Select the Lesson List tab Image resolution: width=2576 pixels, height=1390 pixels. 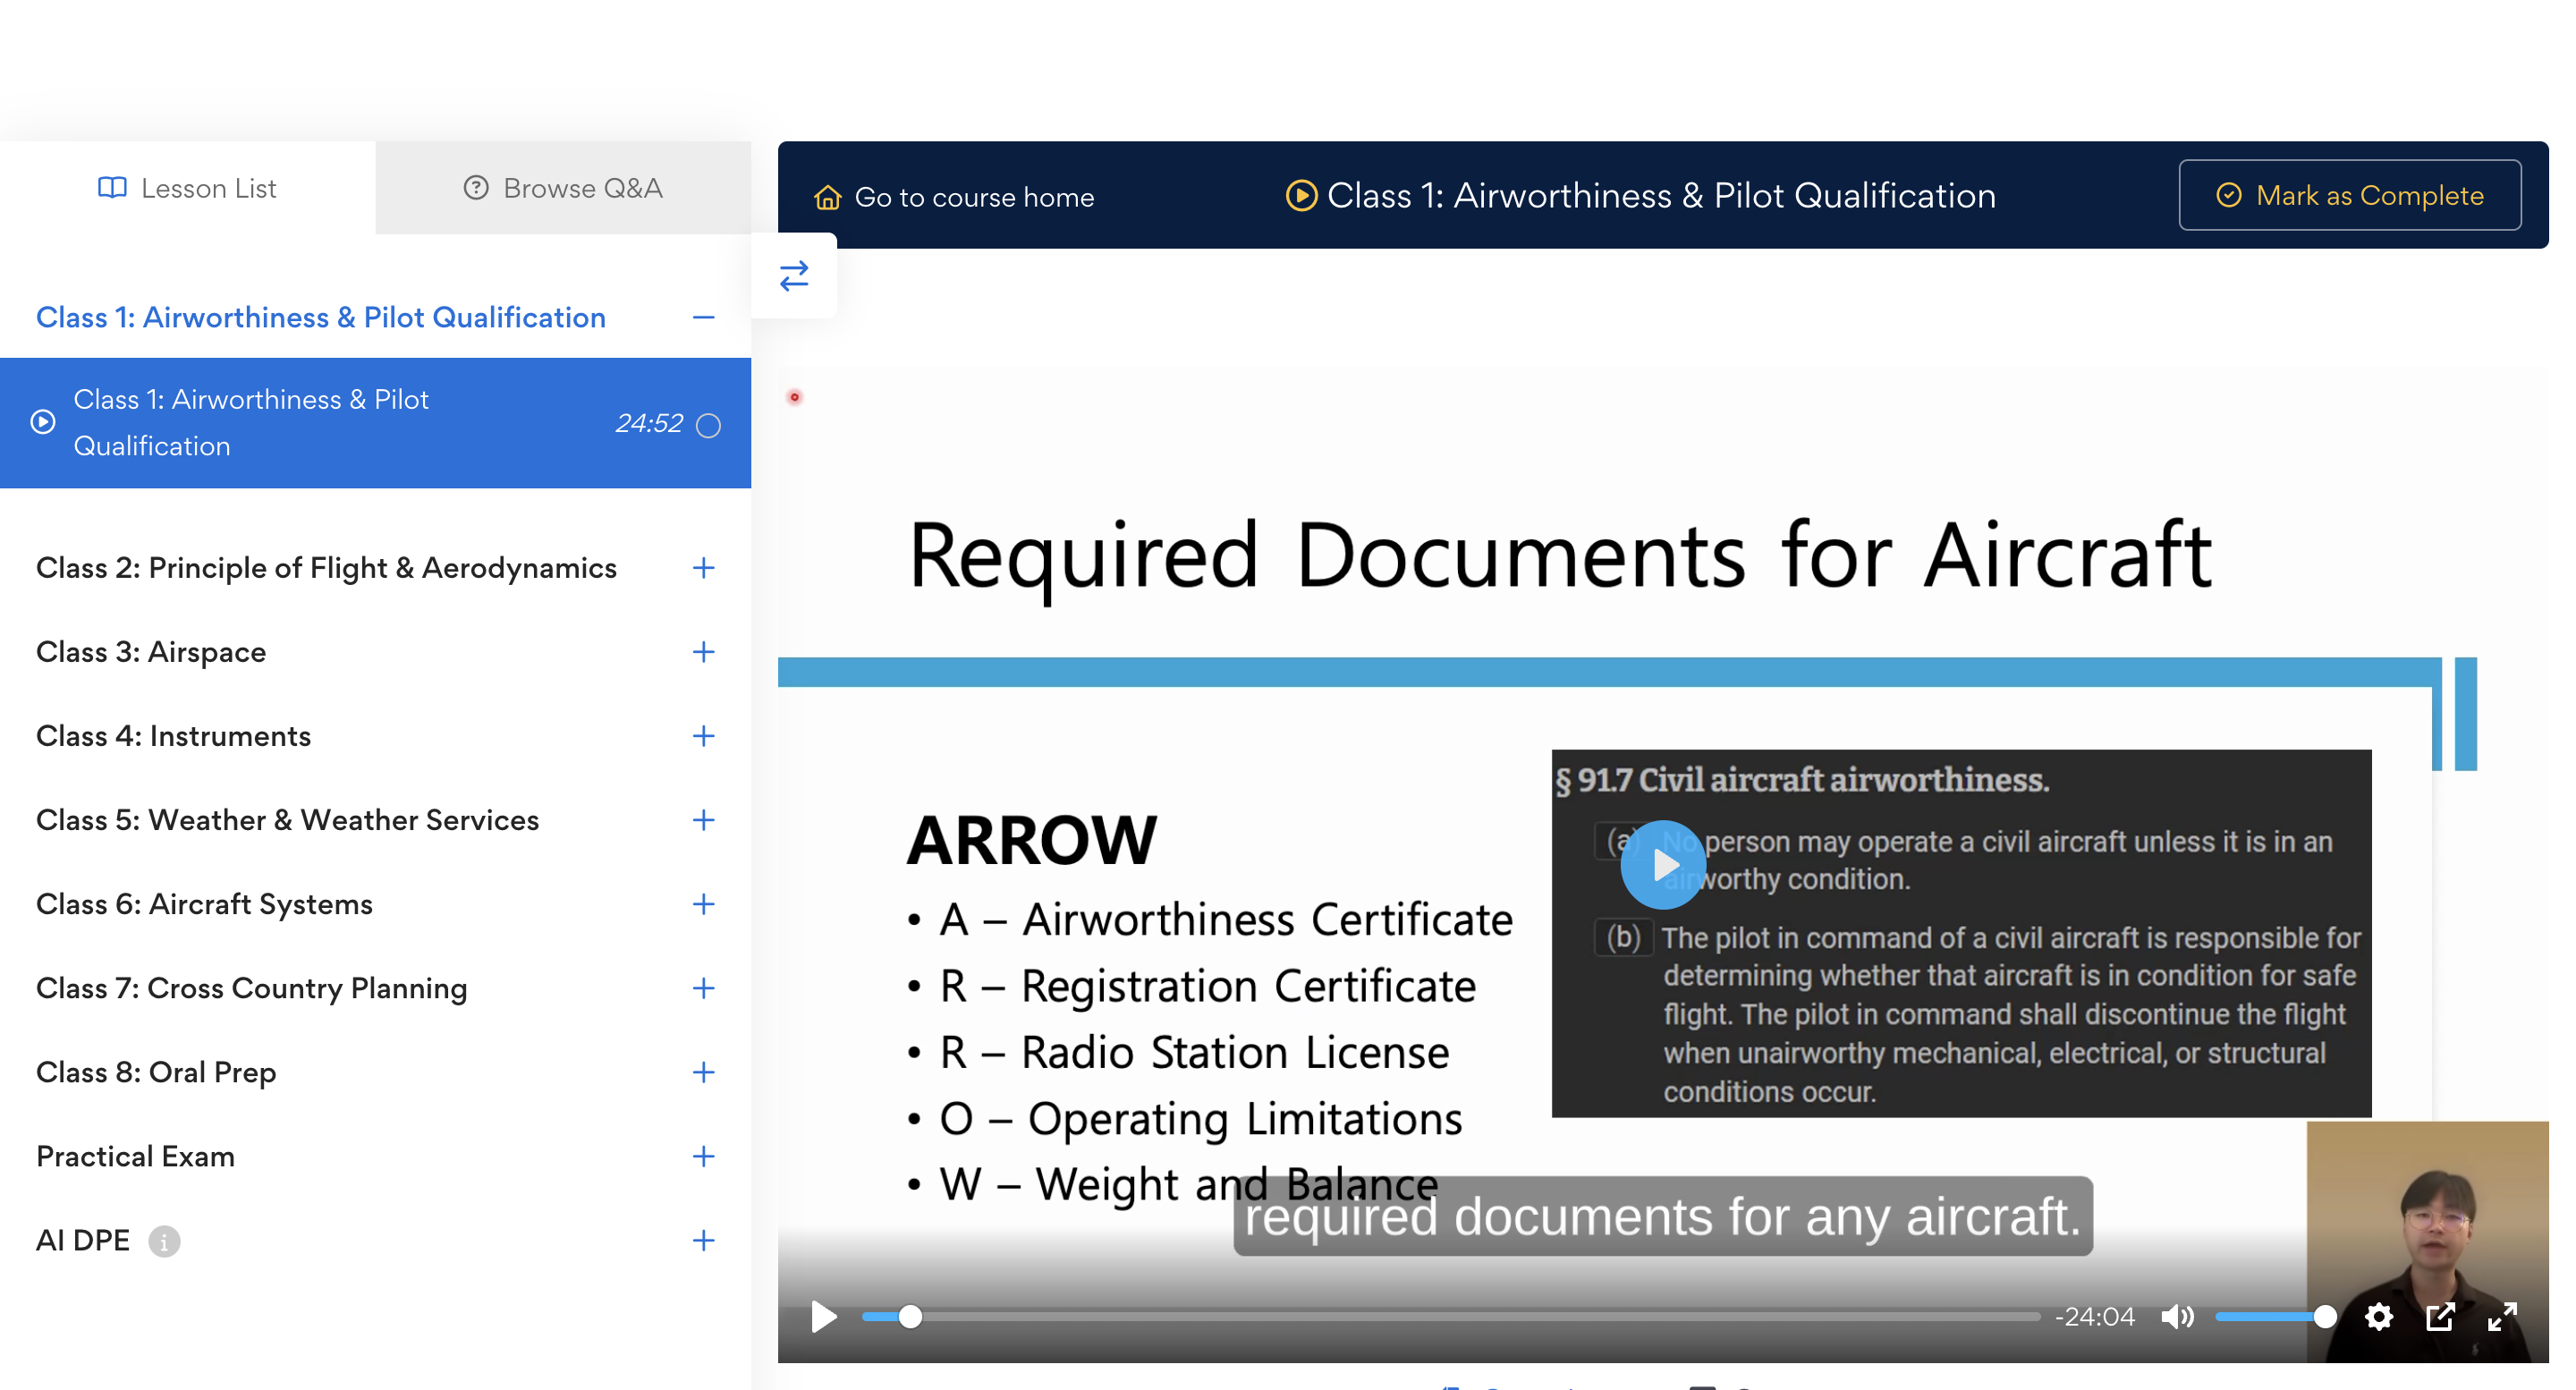[x=188, y=188]
